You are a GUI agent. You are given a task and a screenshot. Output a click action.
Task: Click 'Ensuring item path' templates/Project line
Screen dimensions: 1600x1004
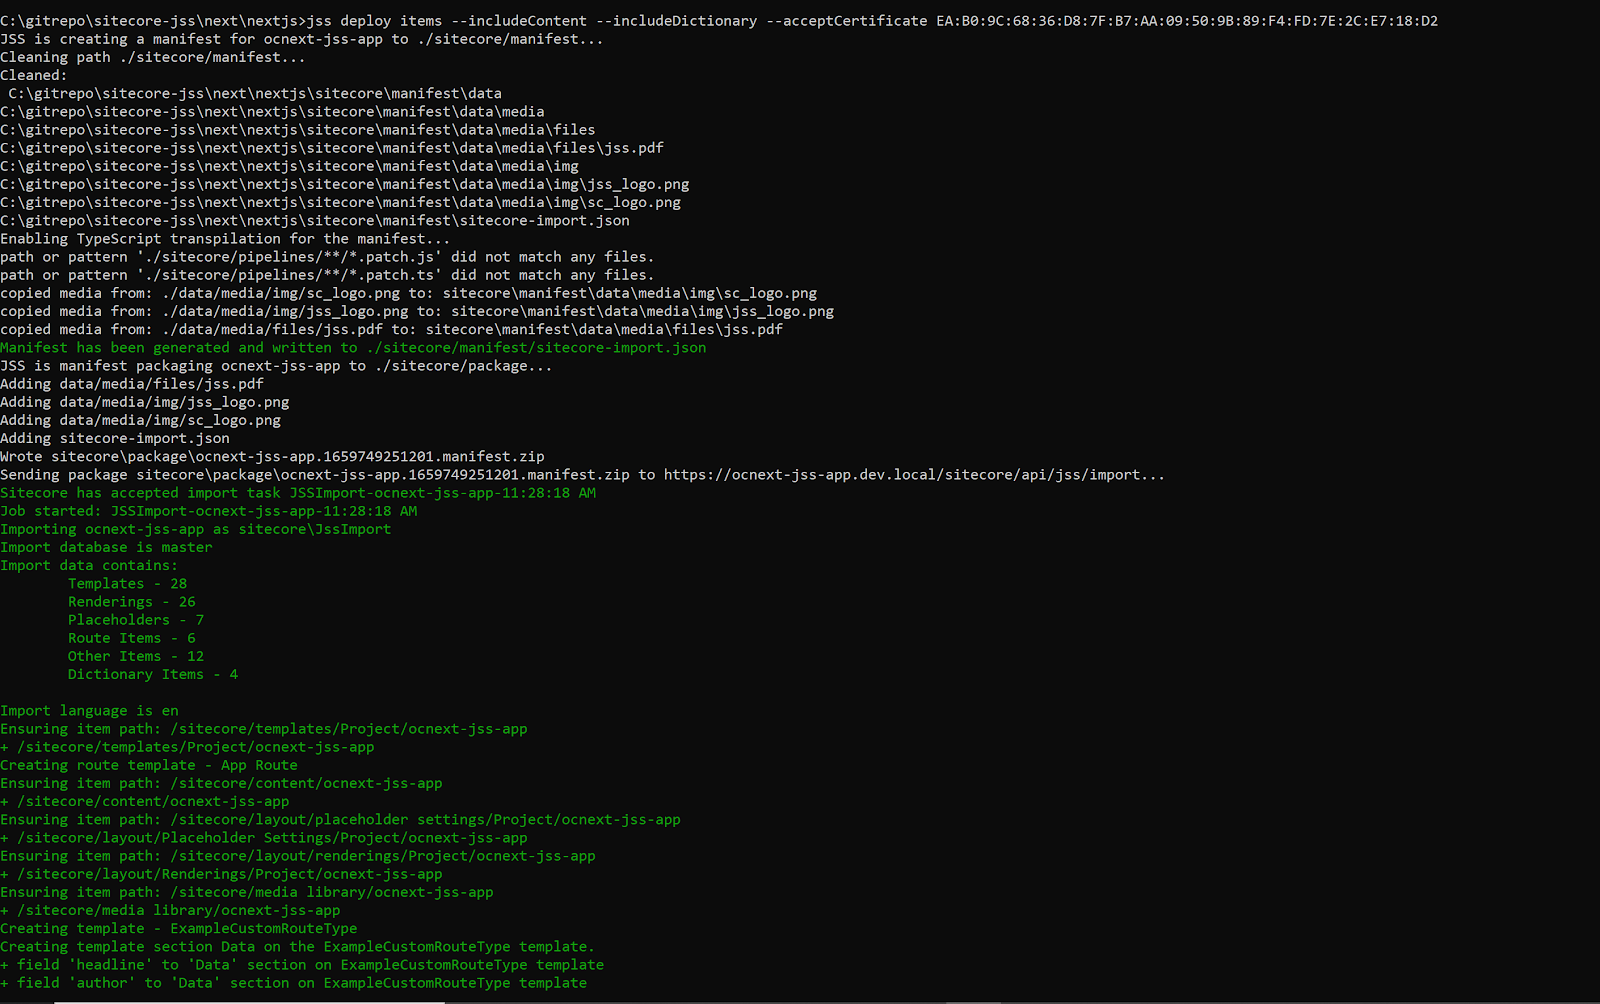pyautogui.click(x=264, y=729)
